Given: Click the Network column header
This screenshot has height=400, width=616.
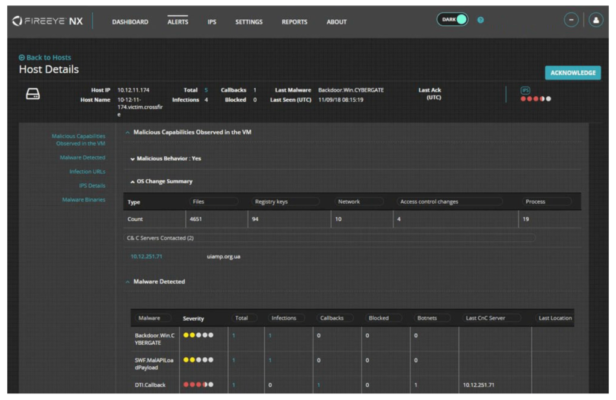Looking at the screenshot, I should 359,202.
